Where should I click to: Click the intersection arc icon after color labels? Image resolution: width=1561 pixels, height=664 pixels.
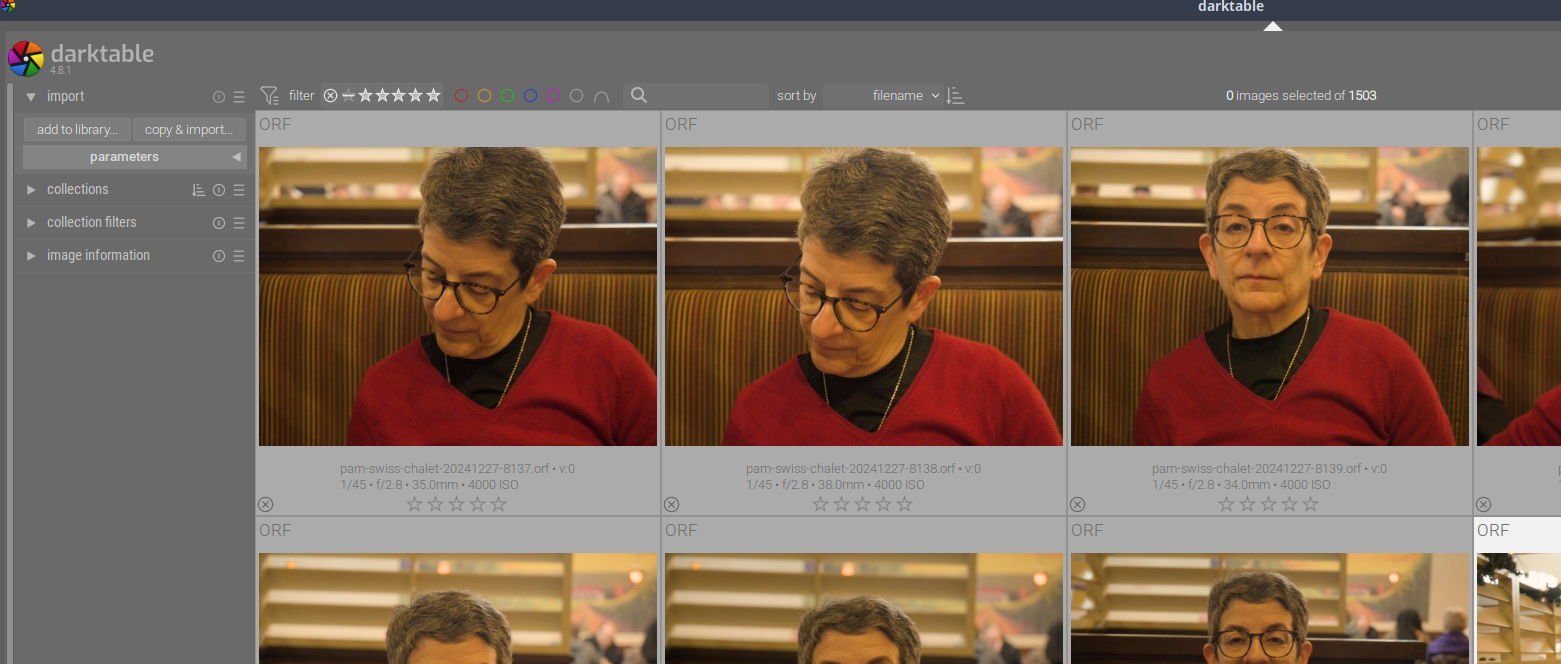point(601,95)
